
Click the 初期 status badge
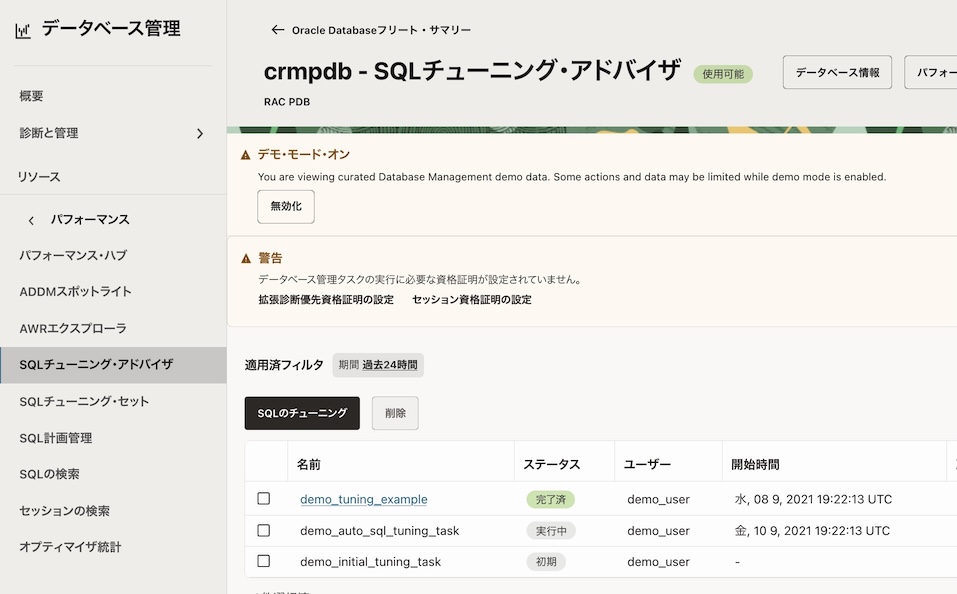coord(546,562)
